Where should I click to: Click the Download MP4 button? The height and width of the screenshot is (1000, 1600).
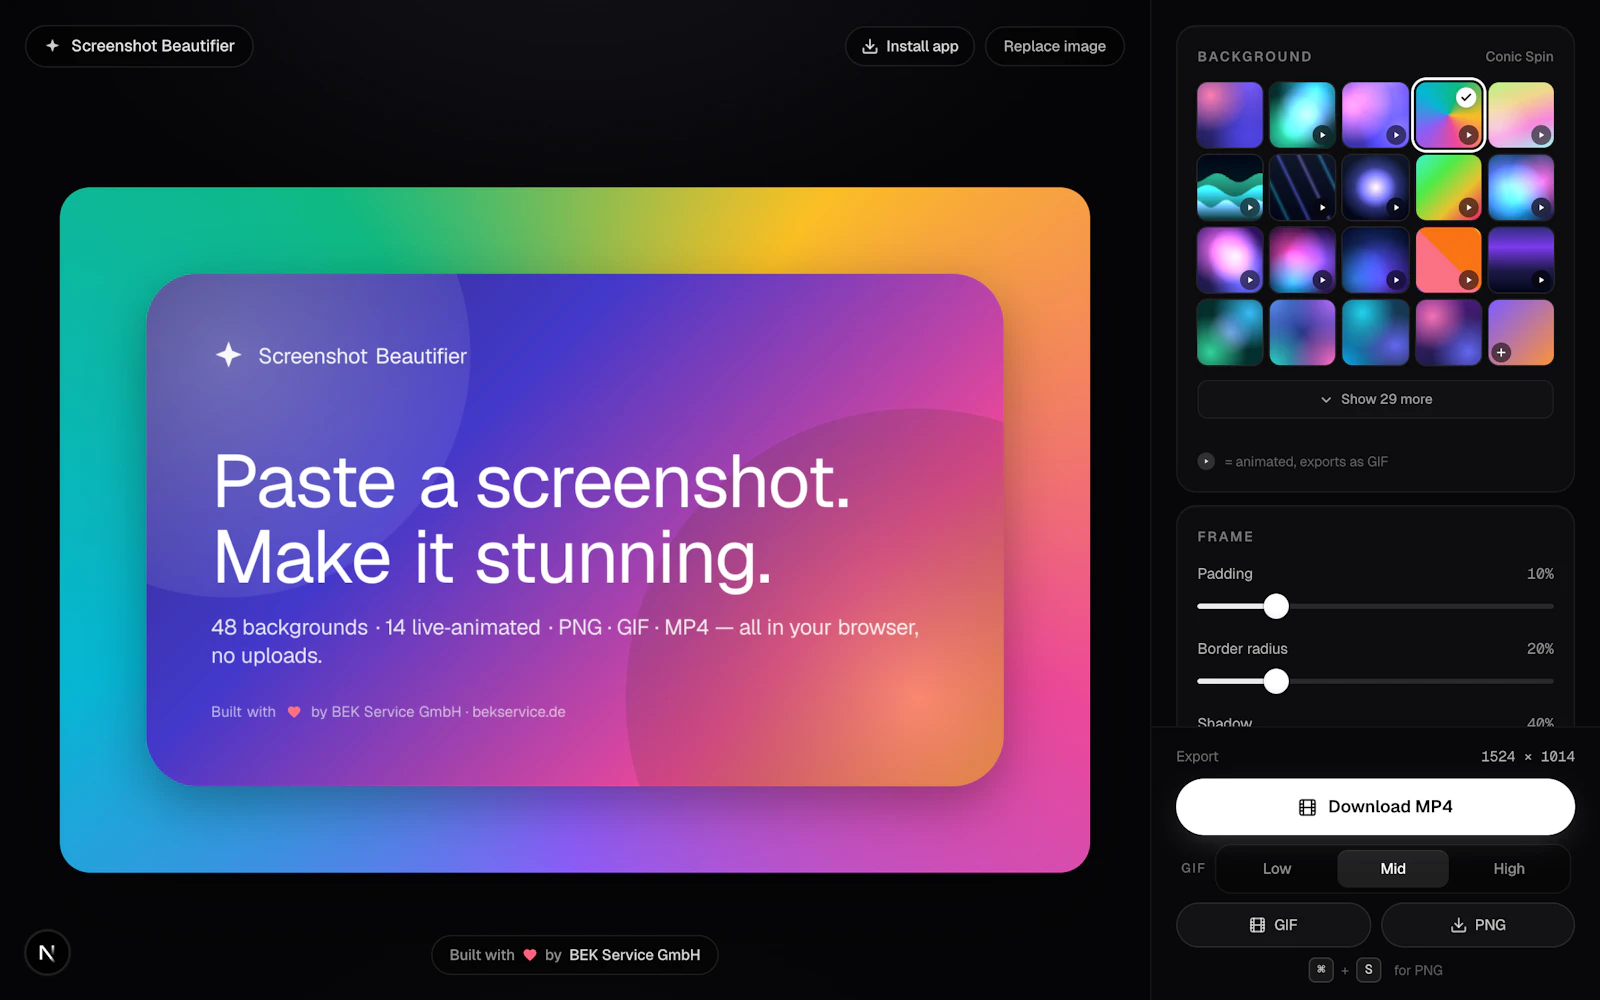(1375, 807)
